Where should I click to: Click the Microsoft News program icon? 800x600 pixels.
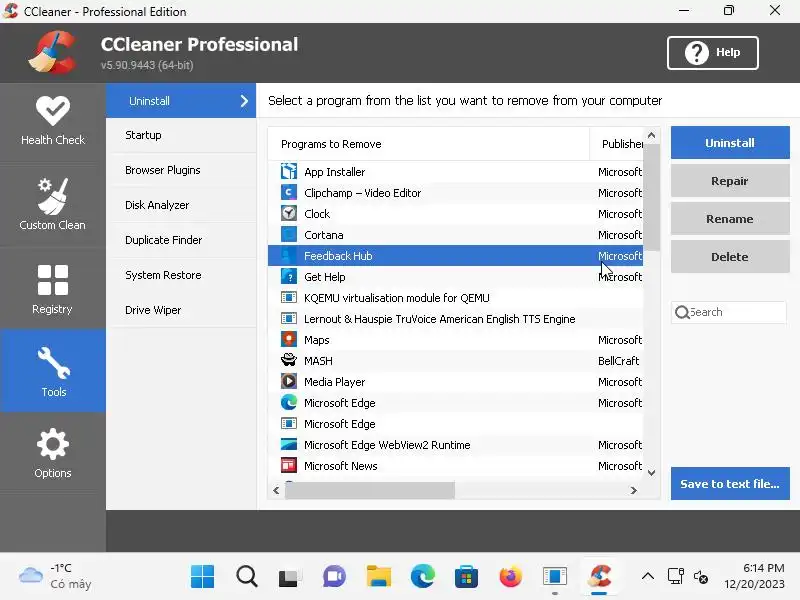[x=289, y=465]
